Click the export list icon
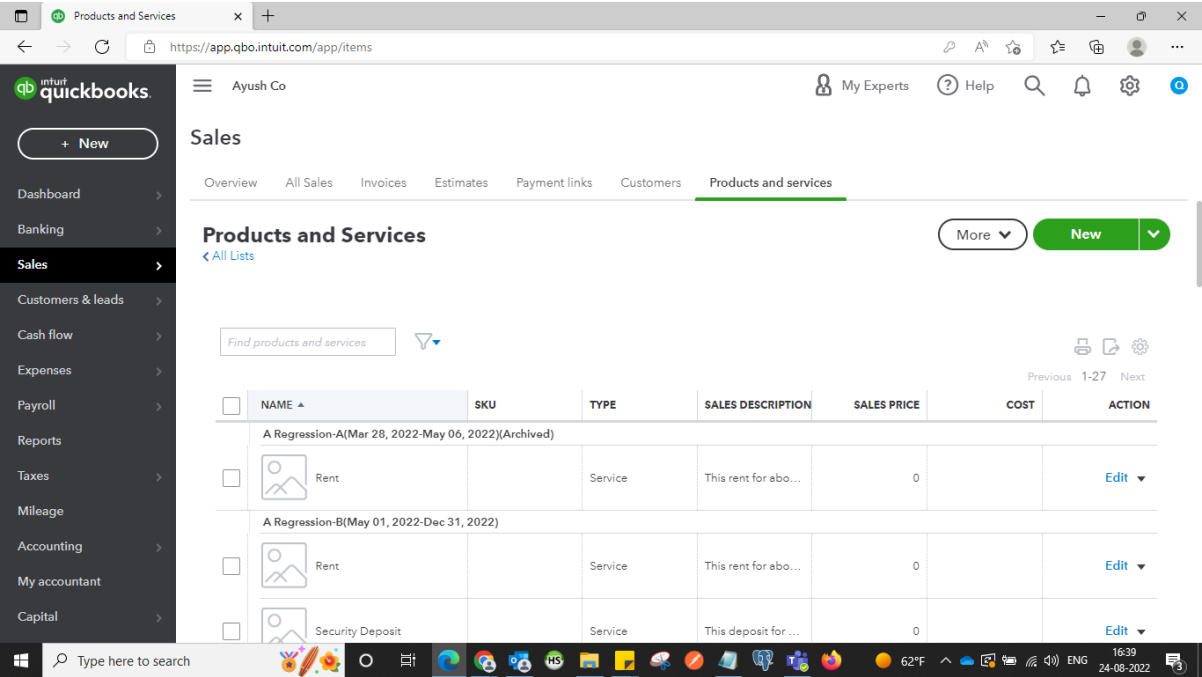The width and height of the screenshot is (1202, 677). pos(1111,347)
